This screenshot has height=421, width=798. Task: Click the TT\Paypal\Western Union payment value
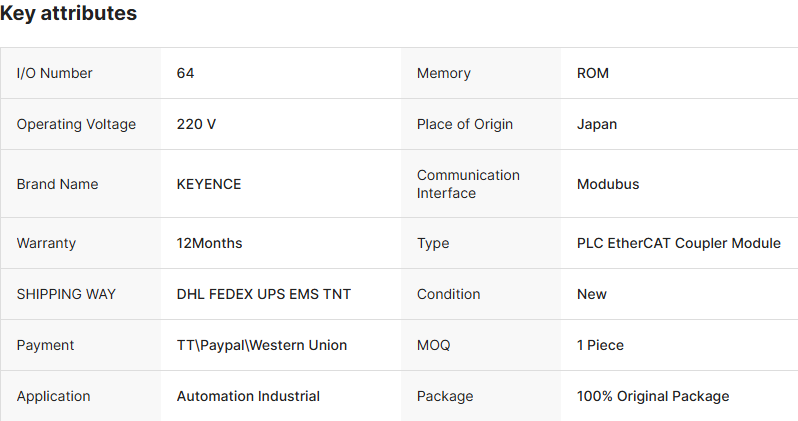pyautogui.click(x=262, y=345)
